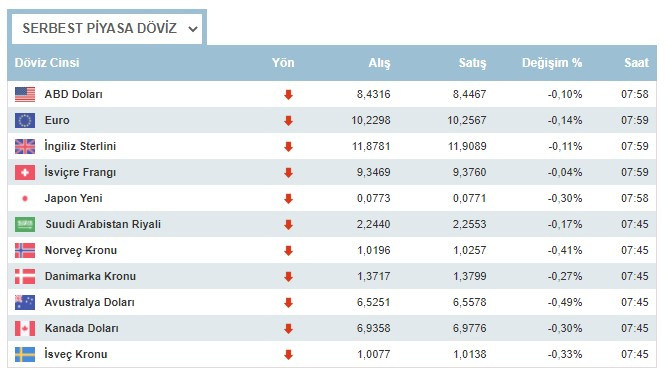Click the USA flag icon

click(x=25, y=94)
